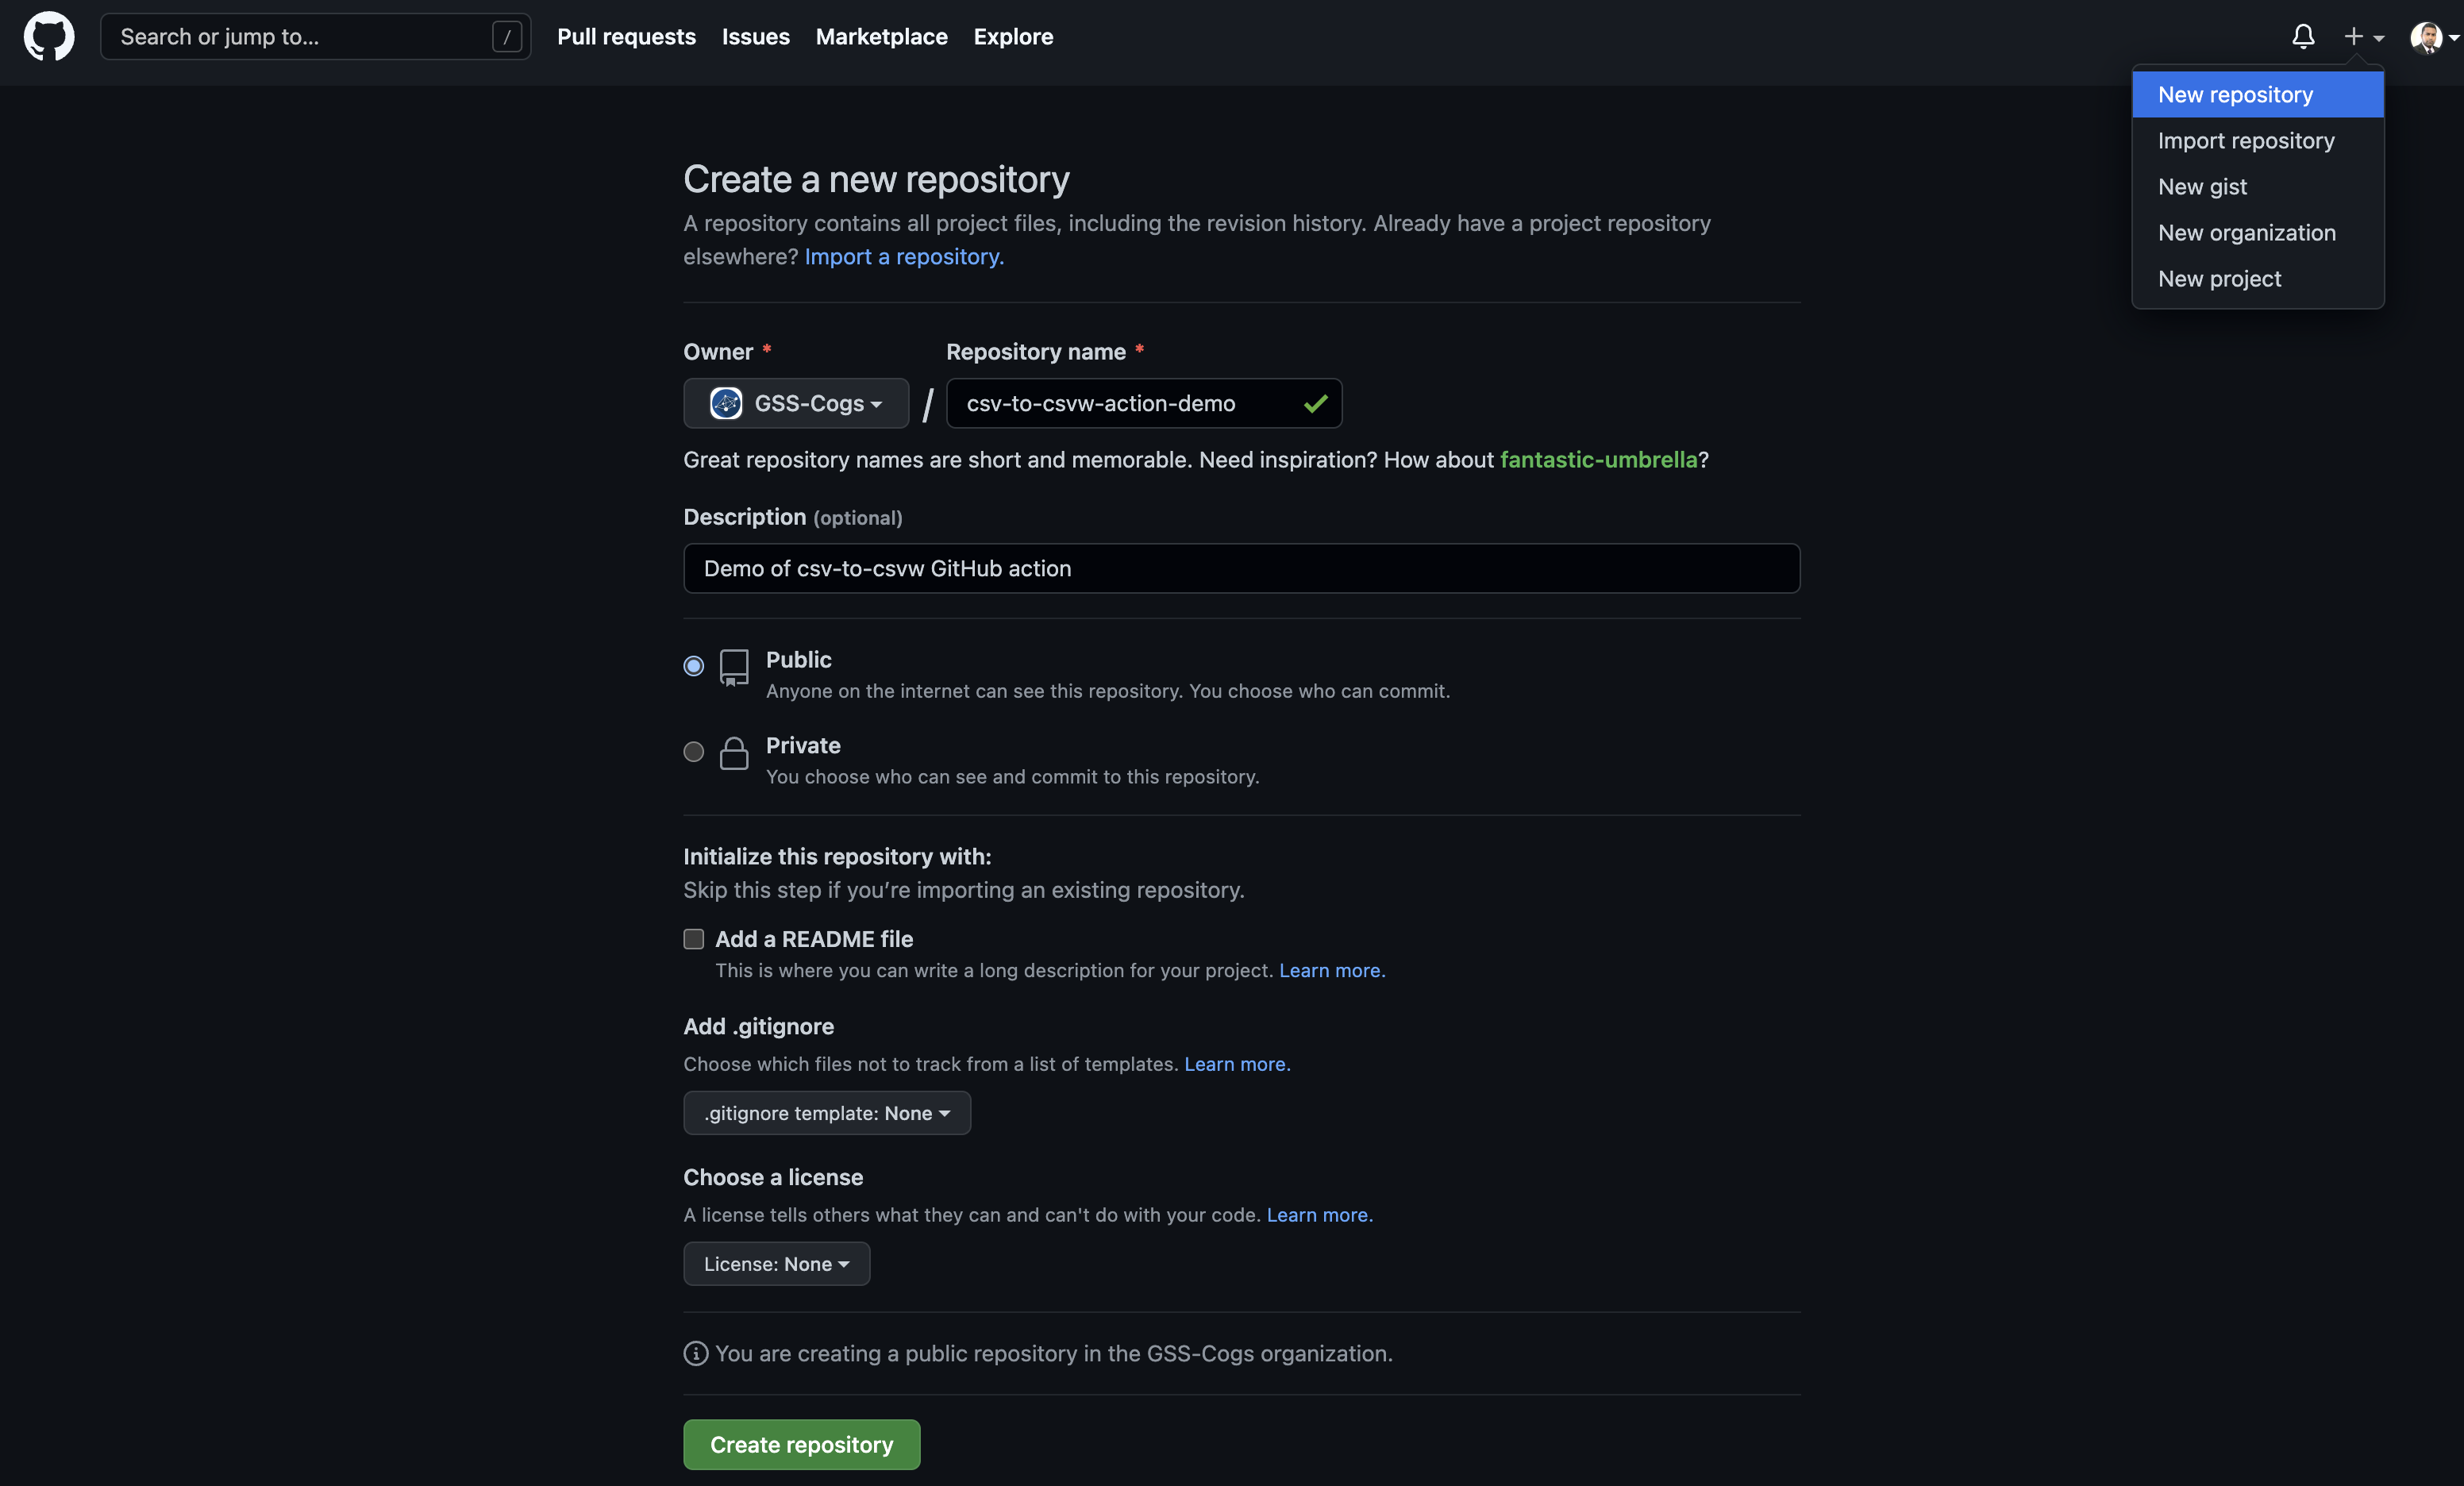
Task: Click the Description text field
Action: pyautogui.click(x=1241, y=568)
